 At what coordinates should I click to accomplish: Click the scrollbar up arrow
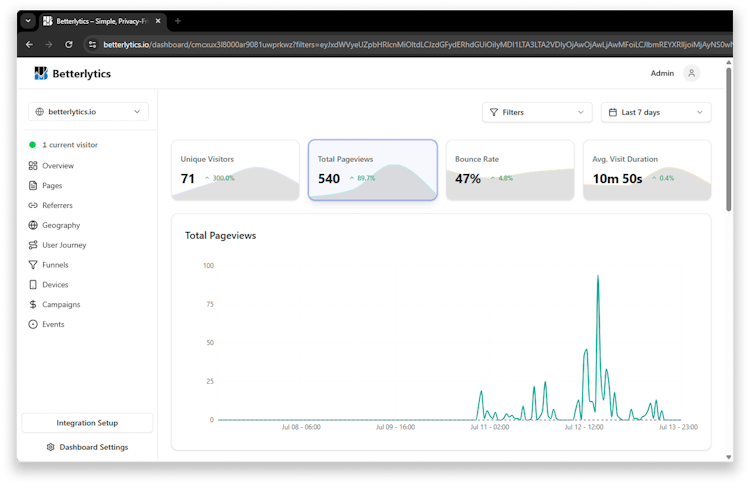tap(728, 62)
